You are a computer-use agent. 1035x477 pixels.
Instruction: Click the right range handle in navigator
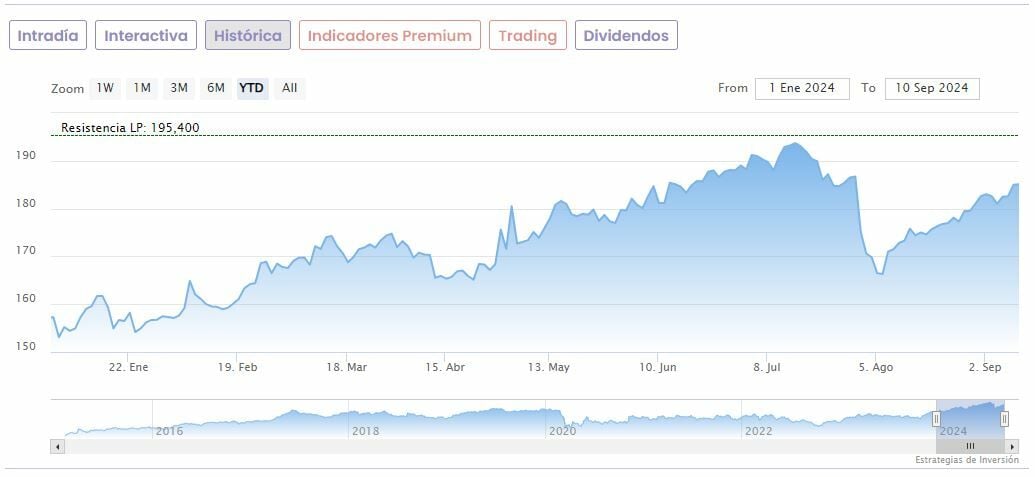click(x=1004, y=419)
